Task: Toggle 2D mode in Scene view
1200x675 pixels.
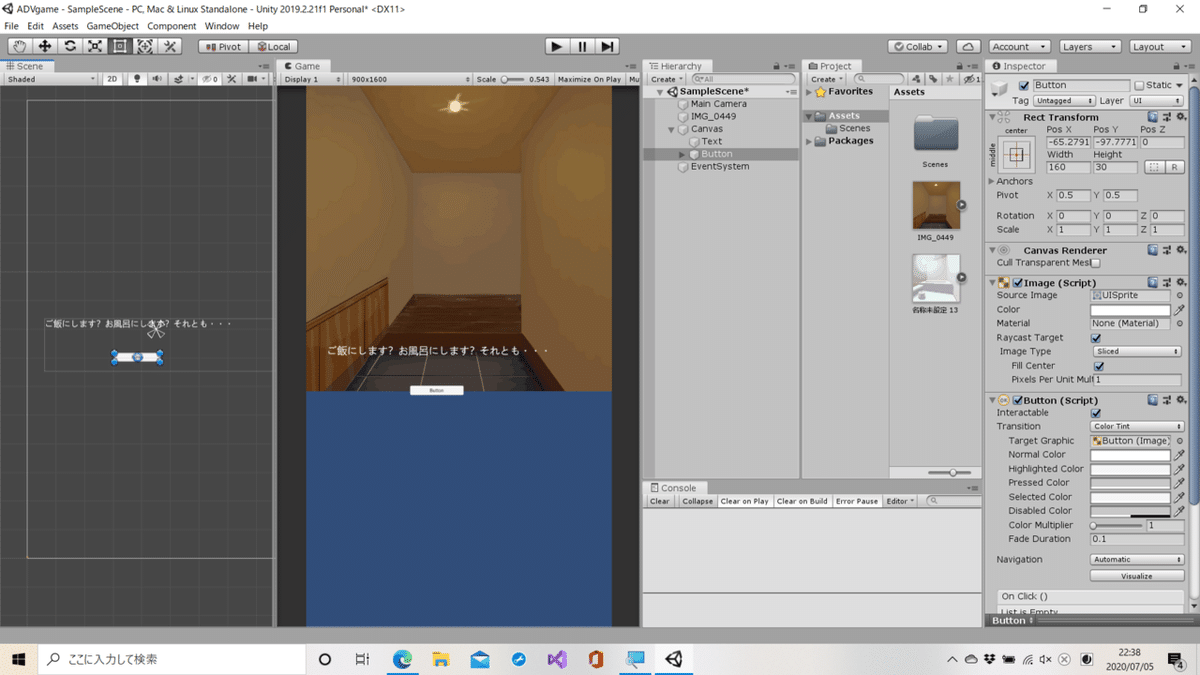Action: pyautogui.click(x=113, y=79)
